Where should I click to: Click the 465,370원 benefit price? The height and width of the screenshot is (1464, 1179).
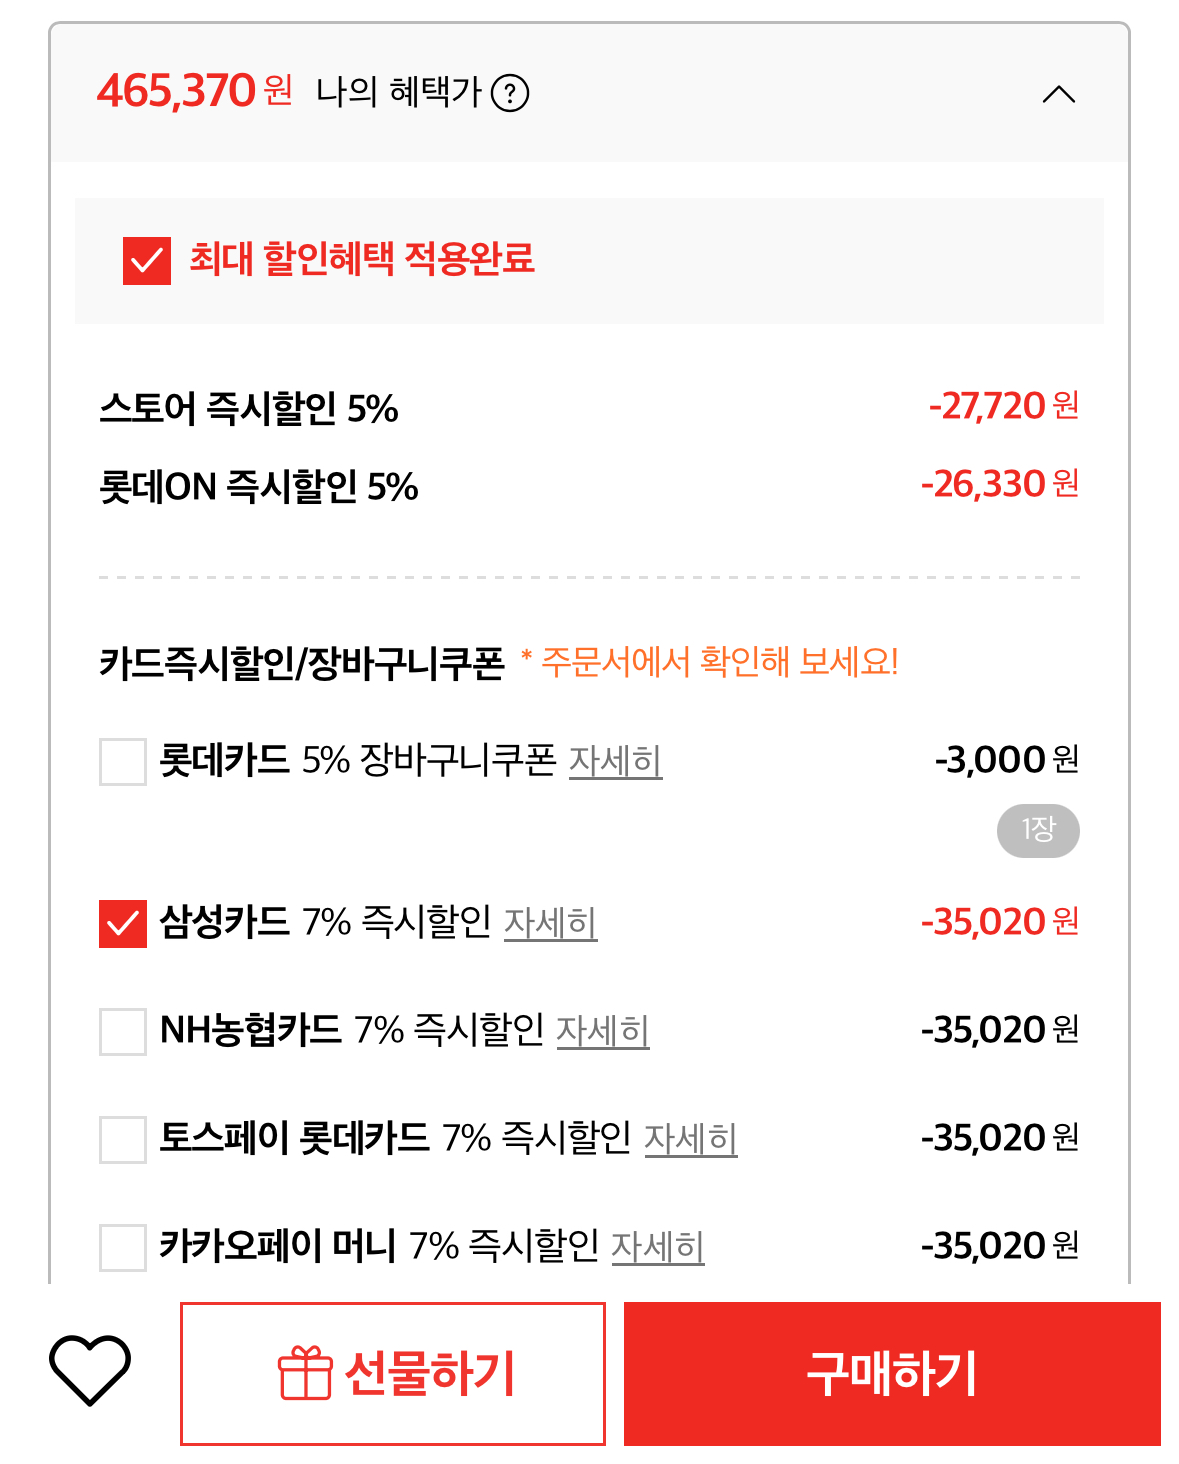(x=194, y=92)
